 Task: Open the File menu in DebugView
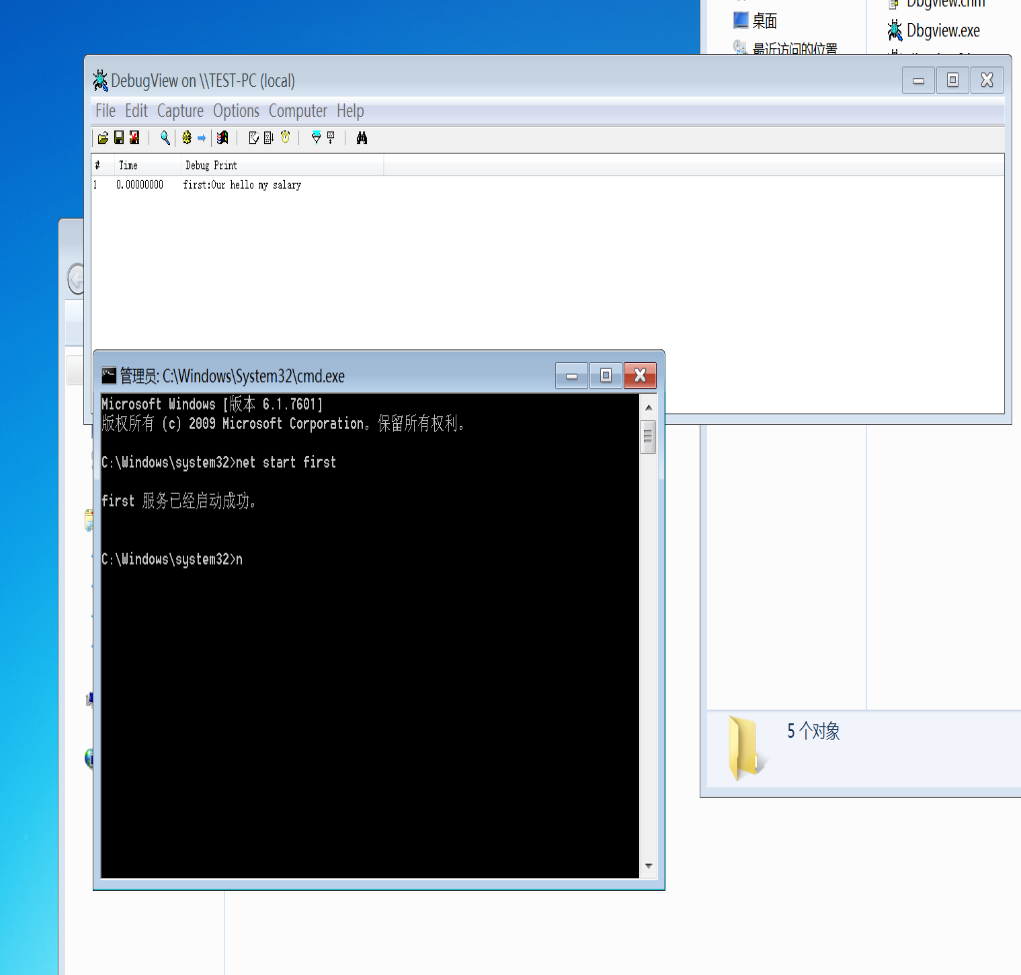click(x=105, y=111)
